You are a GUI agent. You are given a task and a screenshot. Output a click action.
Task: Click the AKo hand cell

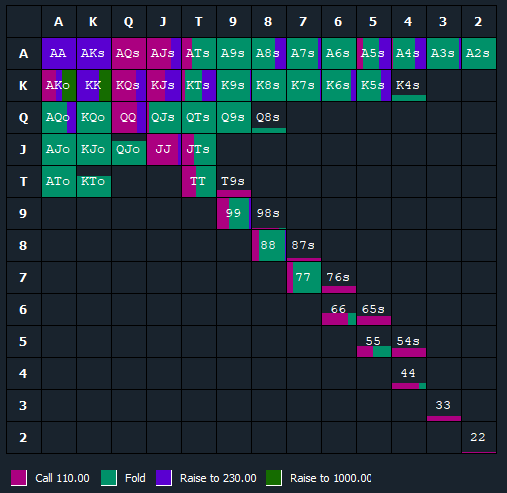coord(59,85)
